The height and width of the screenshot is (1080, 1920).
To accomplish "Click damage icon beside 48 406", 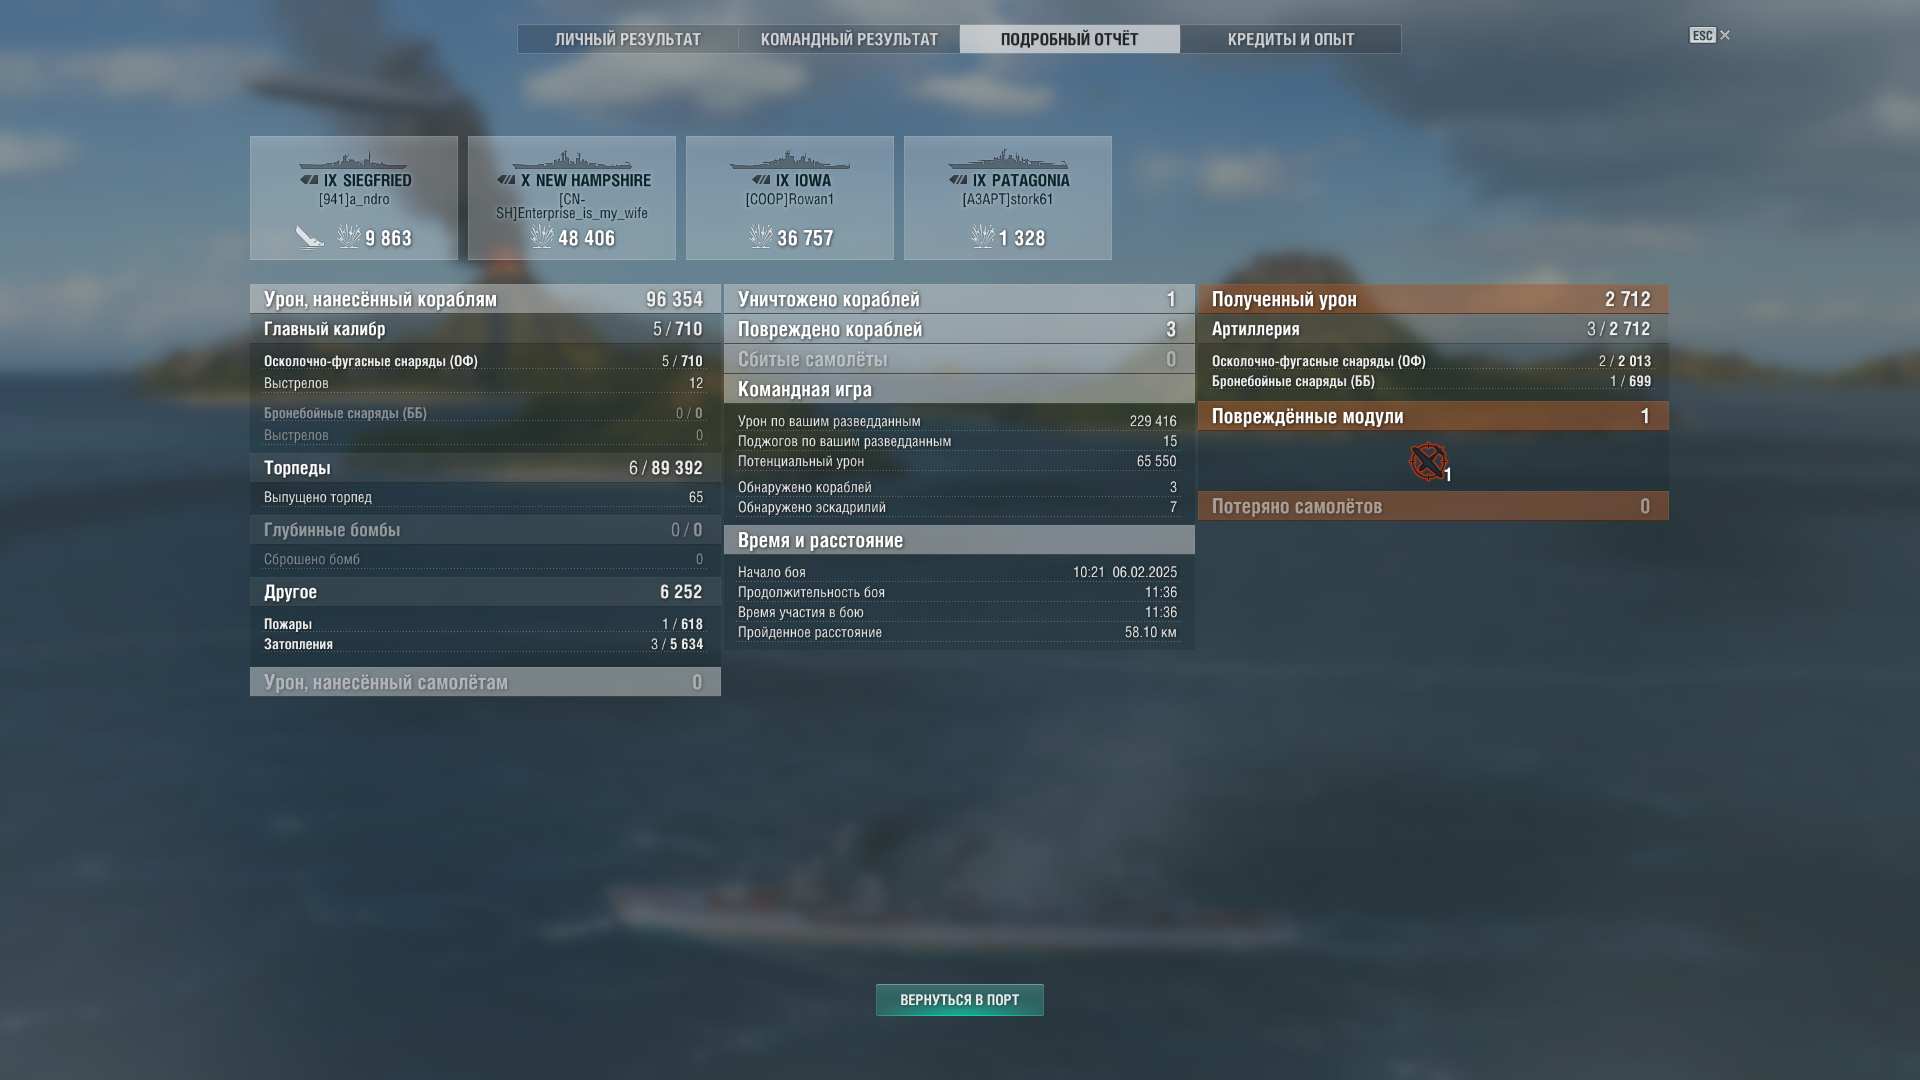I will [541, 237].
